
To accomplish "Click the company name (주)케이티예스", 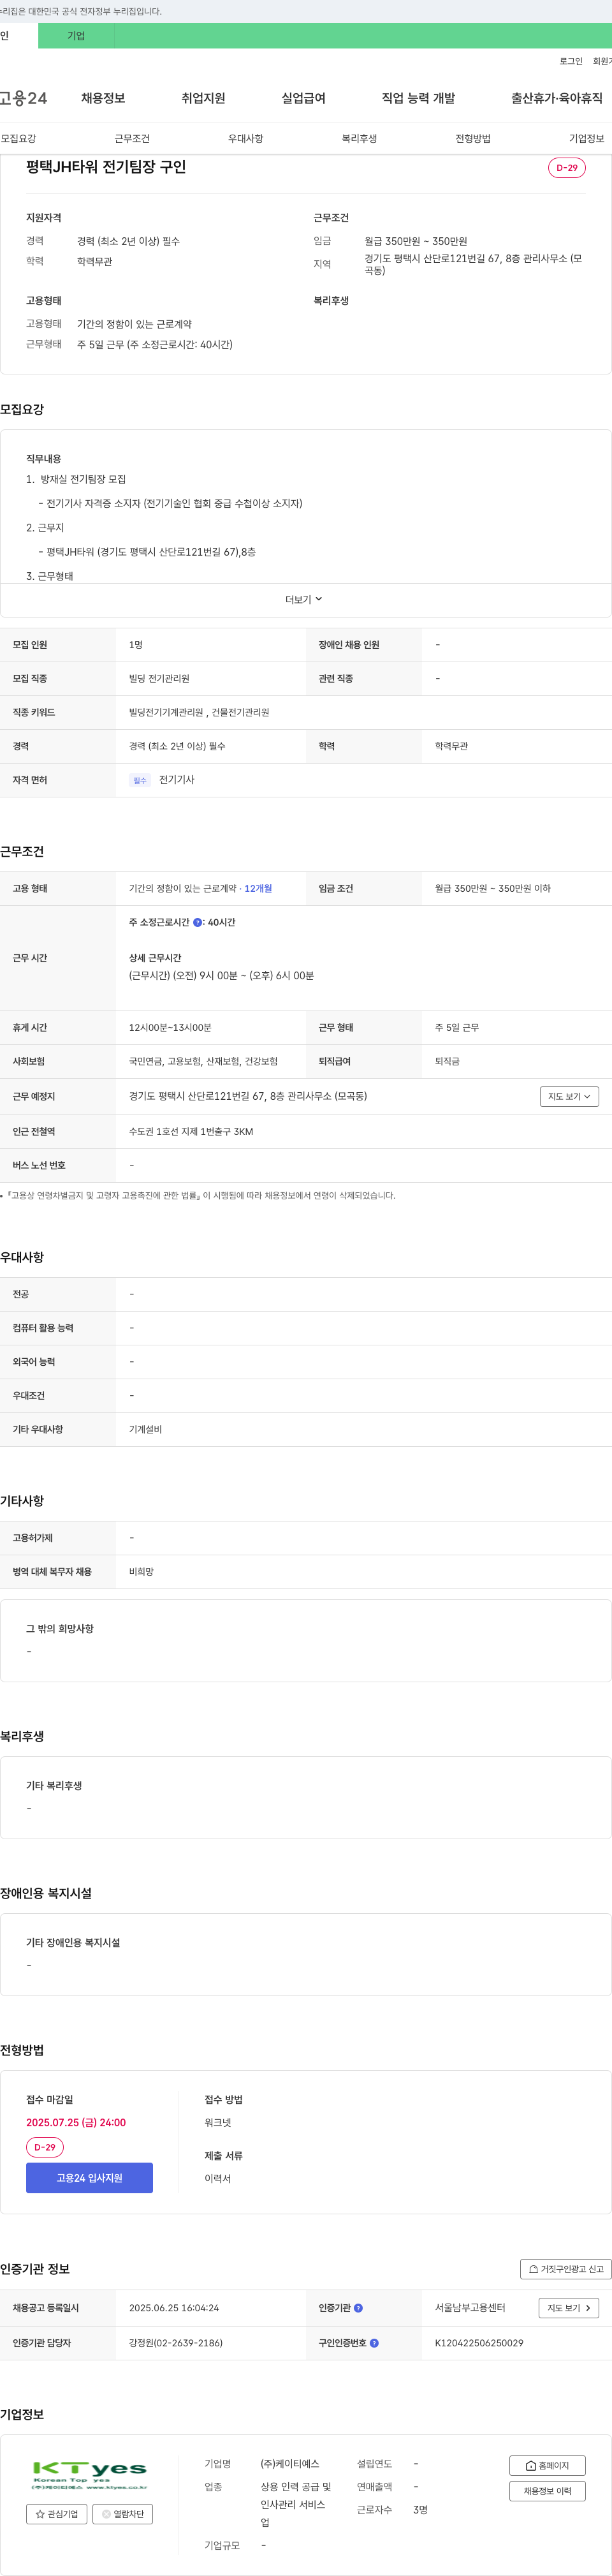I will (x=290, y=2464).
